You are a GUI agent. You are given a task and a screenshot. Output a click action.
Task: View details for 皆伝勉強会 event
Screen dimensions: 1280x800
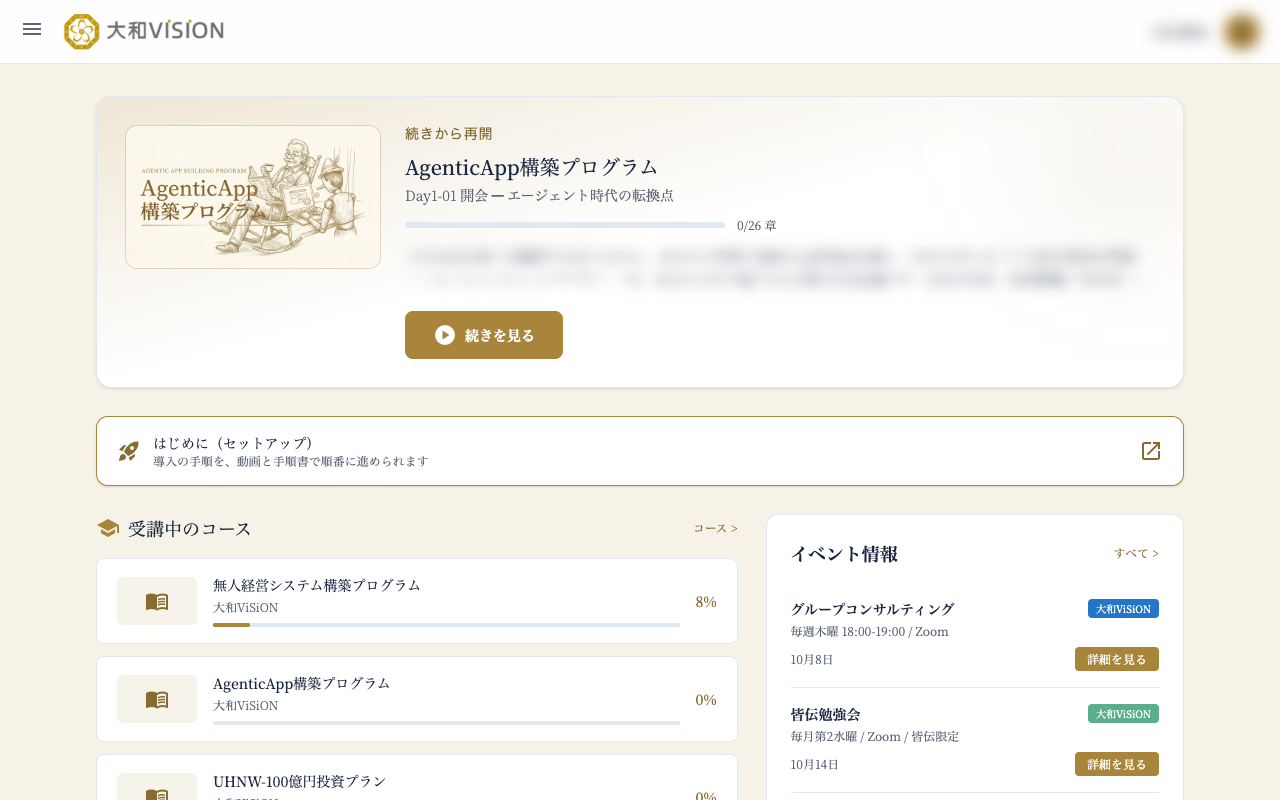pos(1117,764)
